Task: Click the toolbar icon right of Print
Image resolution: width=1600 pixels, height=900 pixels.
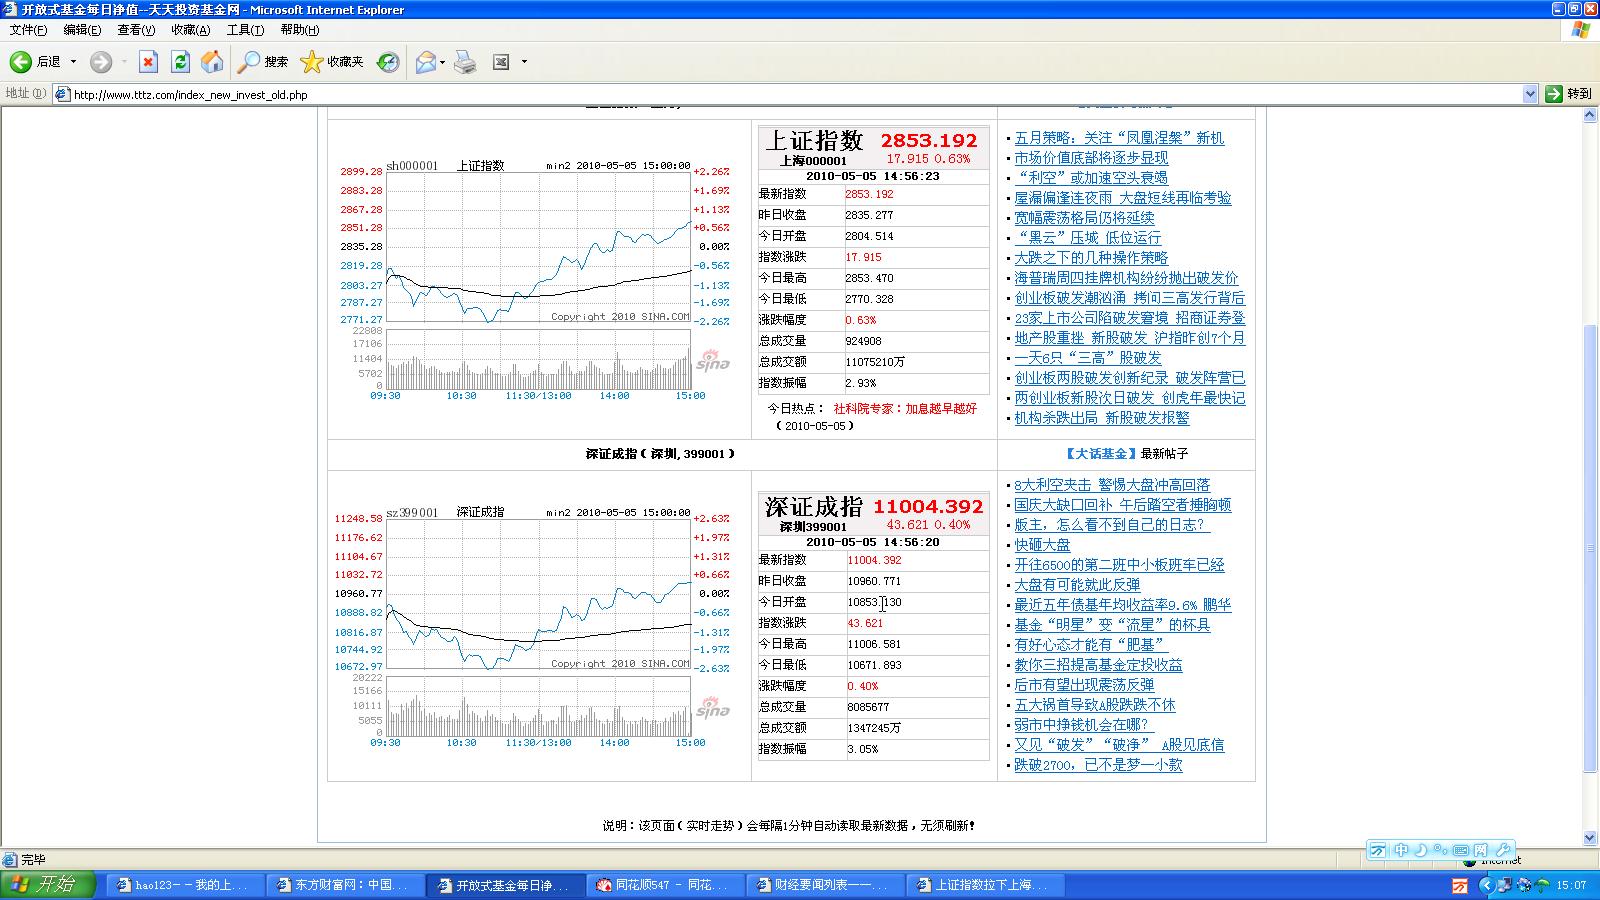Action: (501, 62)
